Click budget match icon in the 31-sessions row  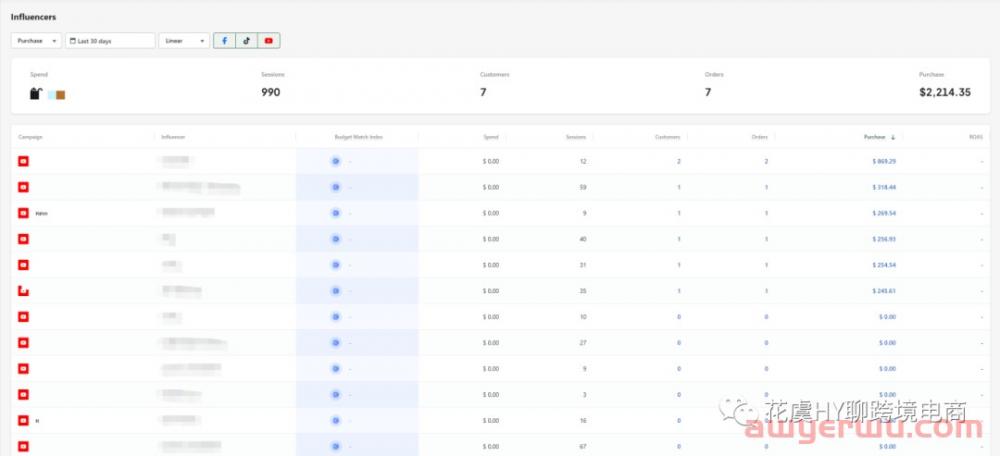coord(335,265)
